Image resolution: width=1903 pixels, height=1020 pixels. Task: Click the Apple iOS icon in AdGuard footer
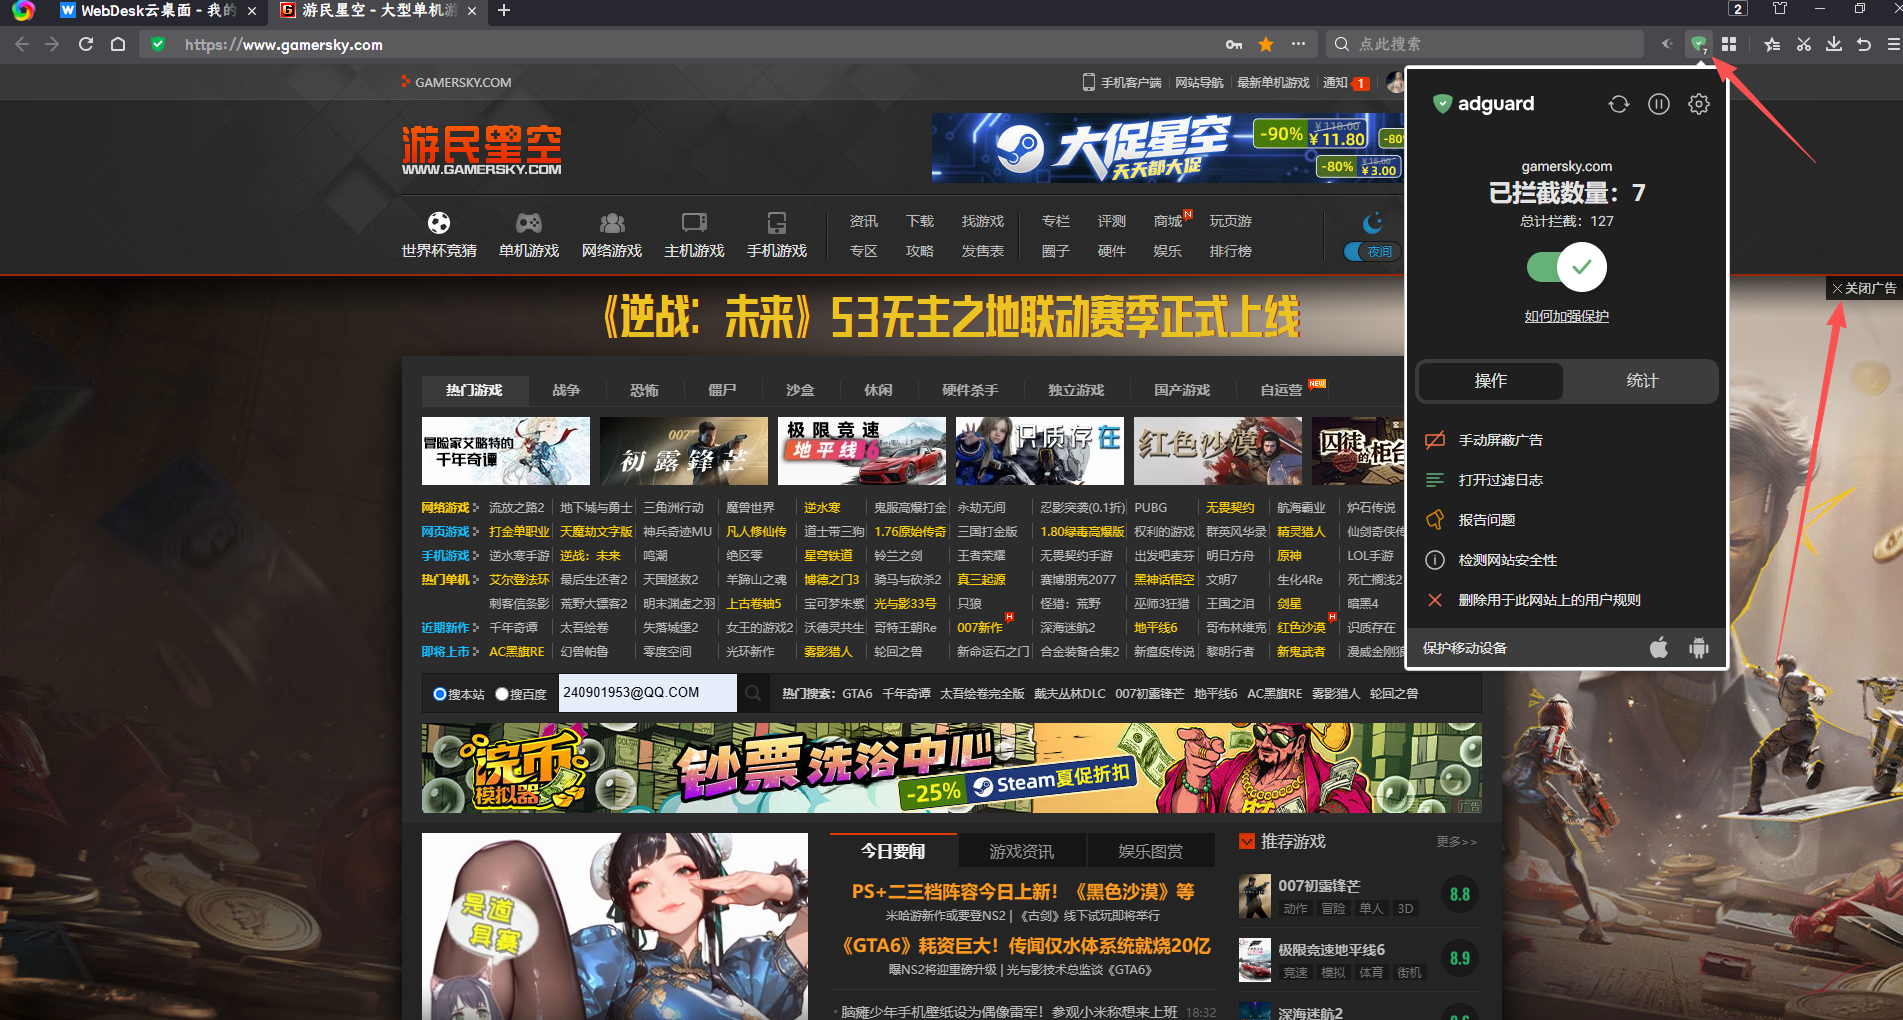pos(1659,648)
